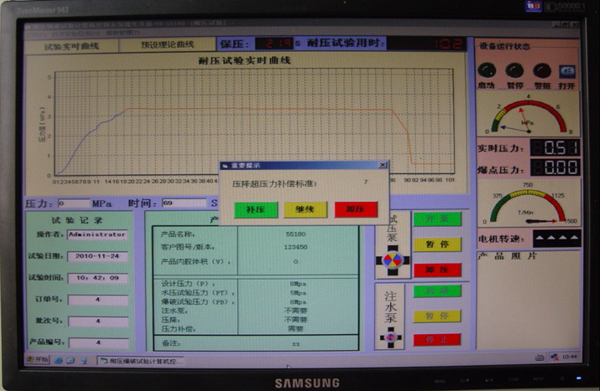This screenshot has height=391, width=600.
Task: Click the 打开 icon in device status panel
Action: pyautogui.click(x=567, y=72)
